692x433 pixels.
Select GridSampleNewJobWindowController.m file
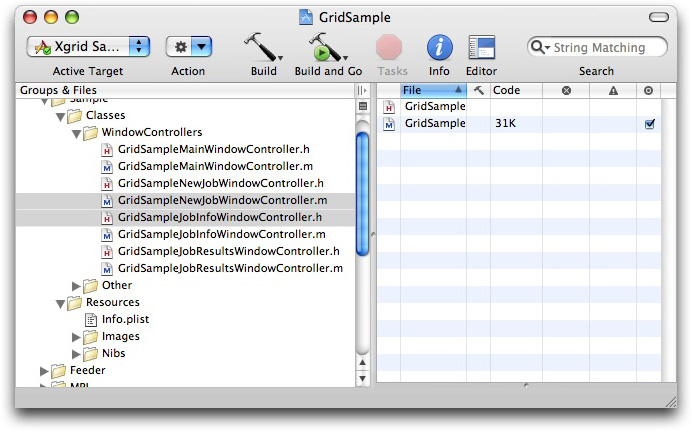tap(222, 200)
